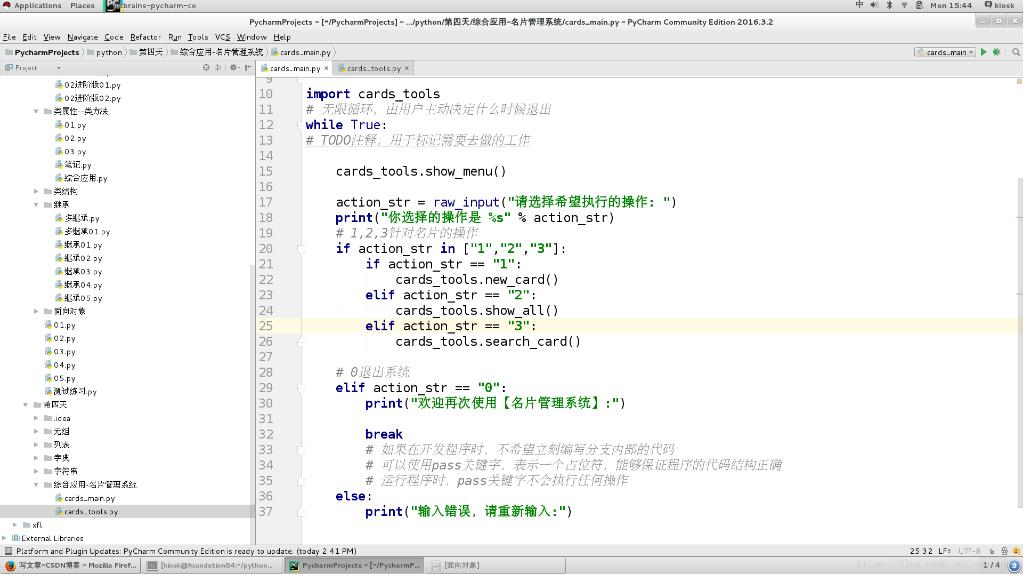Expand the xfl folder
Viewport: 1025px width, 575px height.
point(15,525)
